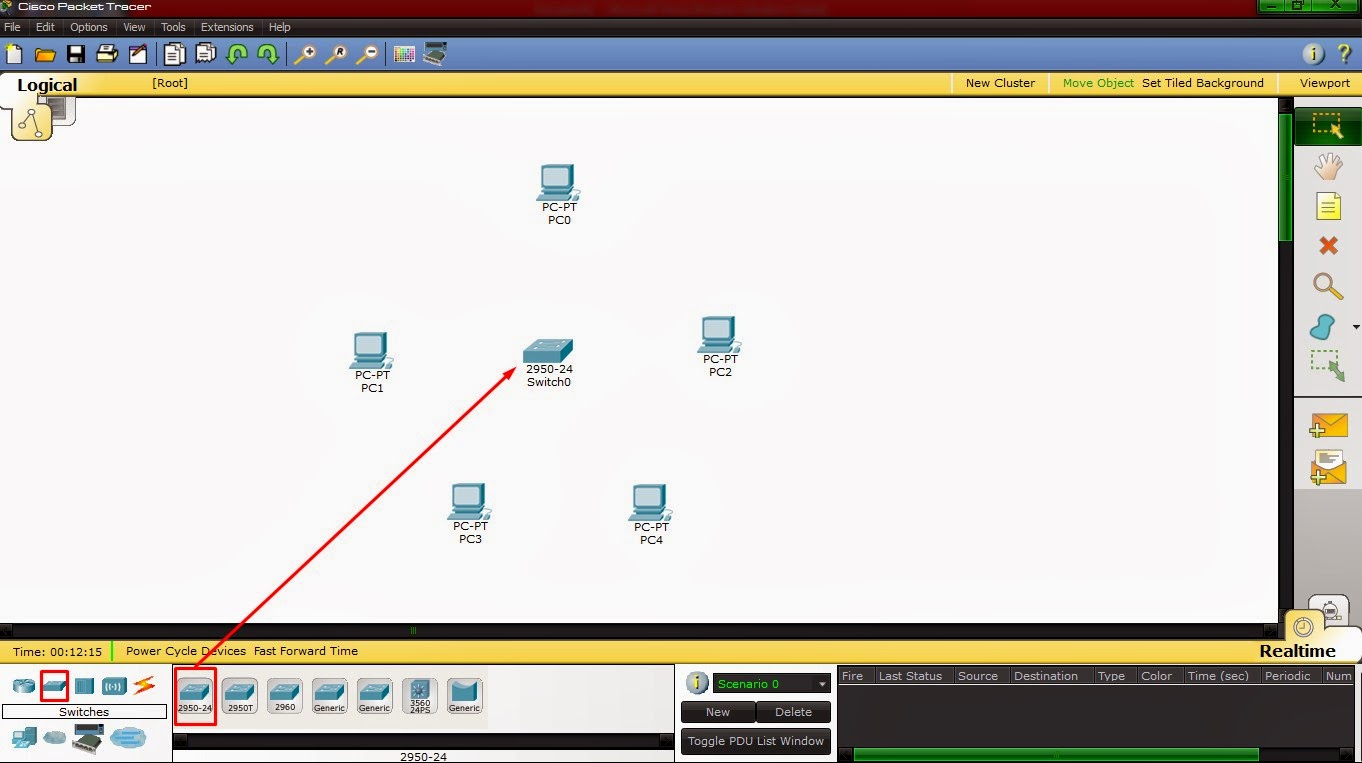Screen dimensions: 1362x763
Task: Open the Connections lightning bolt category
Action: click(141, 684)
